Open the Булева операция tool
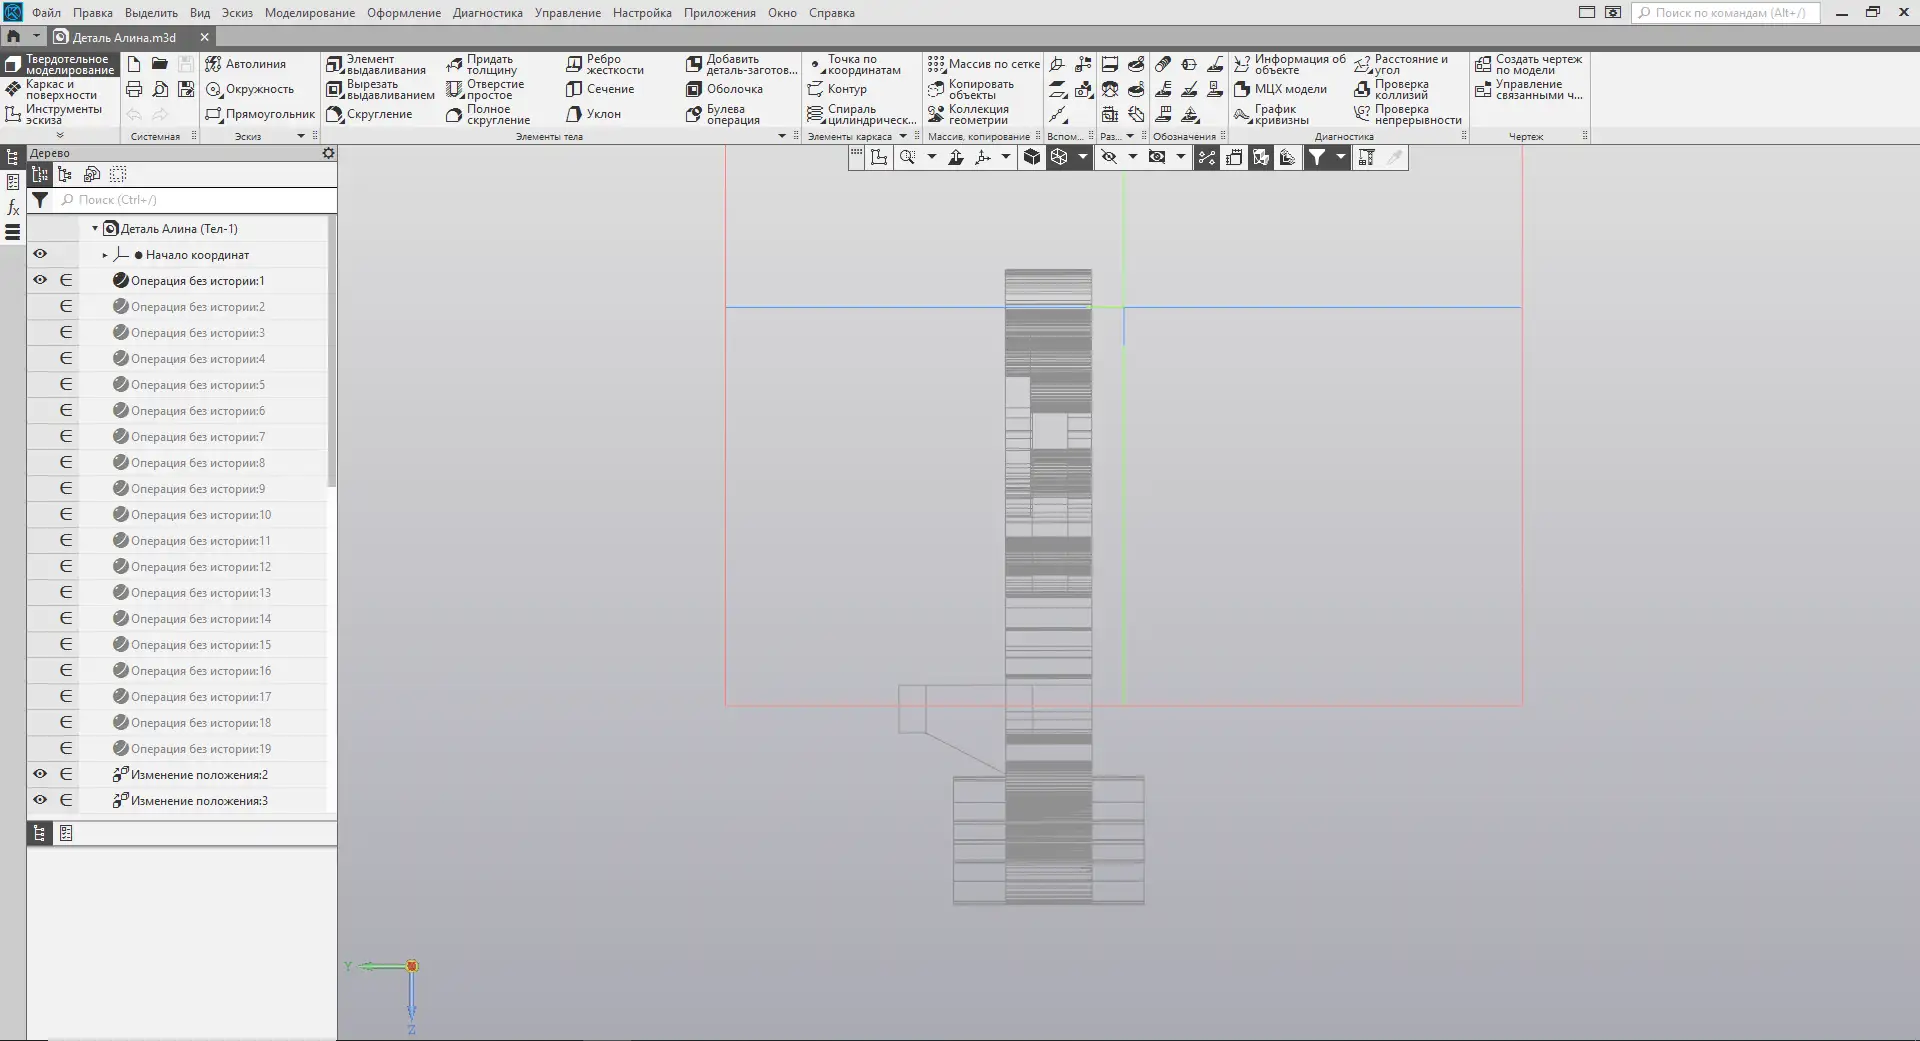 pyautogui.click(x=723, y=114)
